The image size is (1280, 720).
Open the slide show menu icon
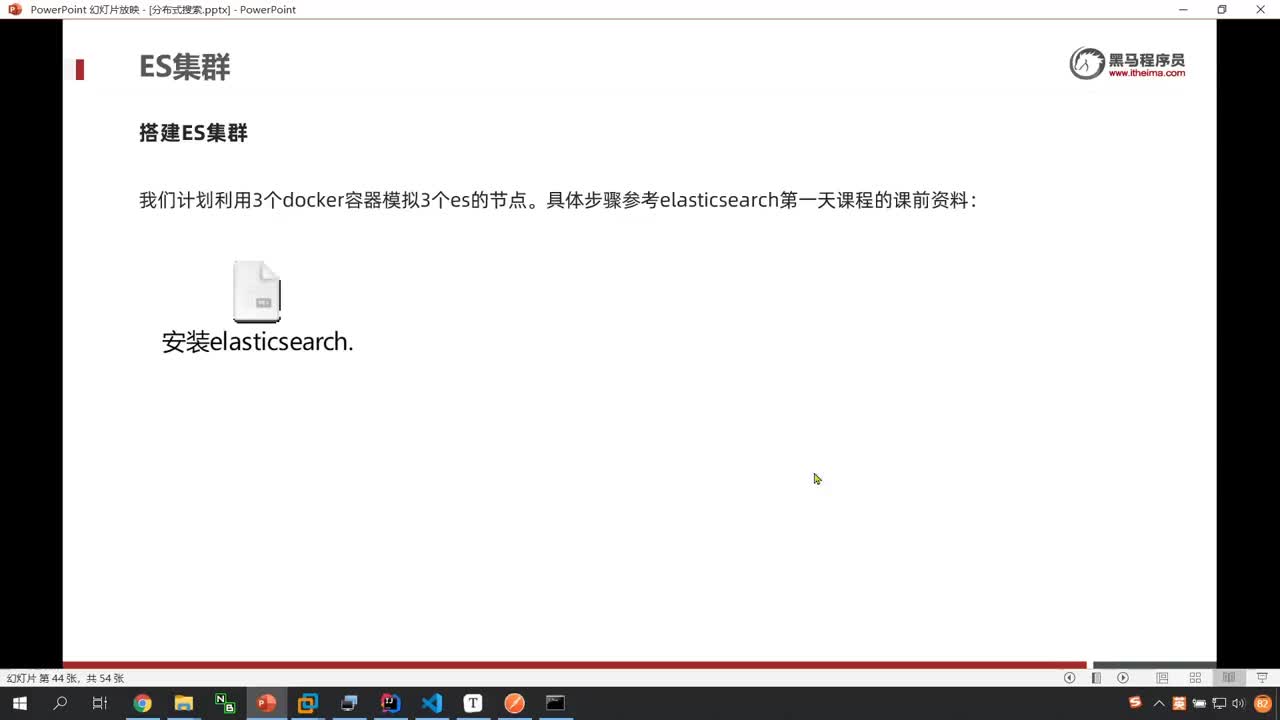click(1096, 678)
